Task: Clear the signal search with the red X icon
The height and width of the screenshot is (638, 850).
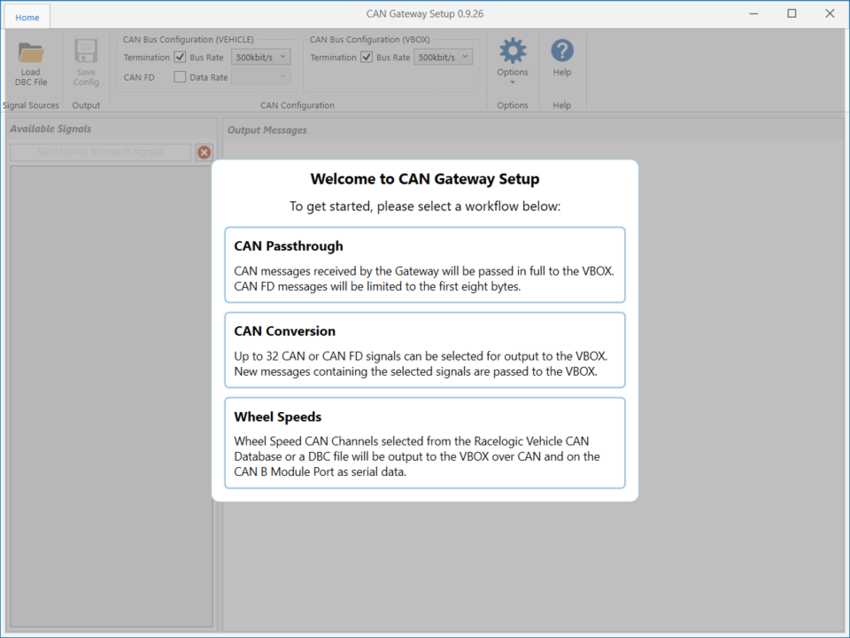Action: pos(204,152)
